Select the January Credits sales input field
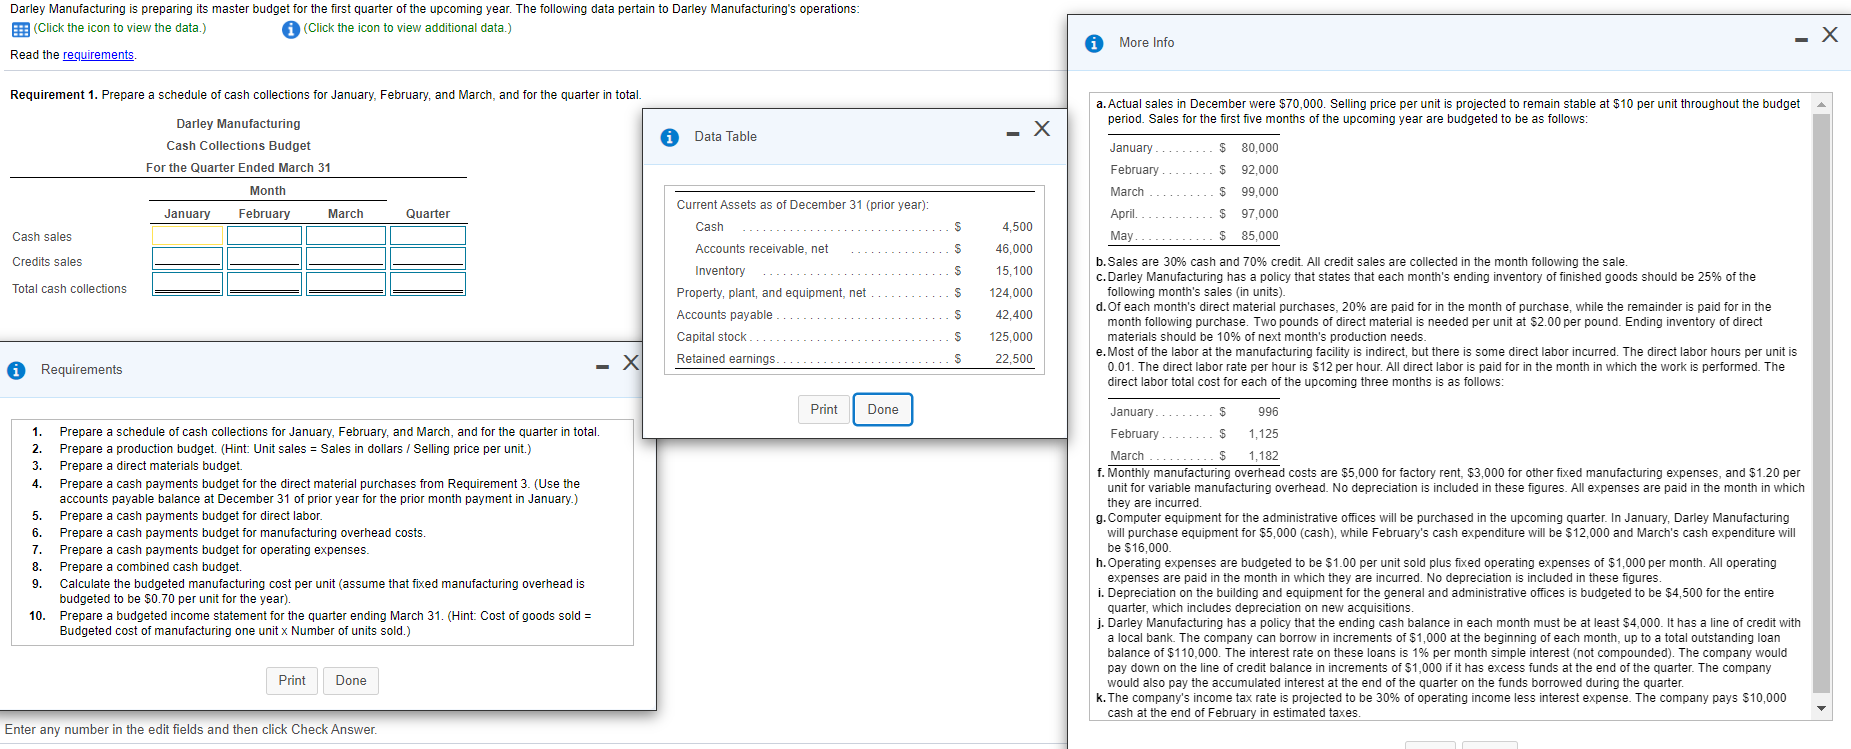This screenshot has width=1851, height=749. coord(187,258)
